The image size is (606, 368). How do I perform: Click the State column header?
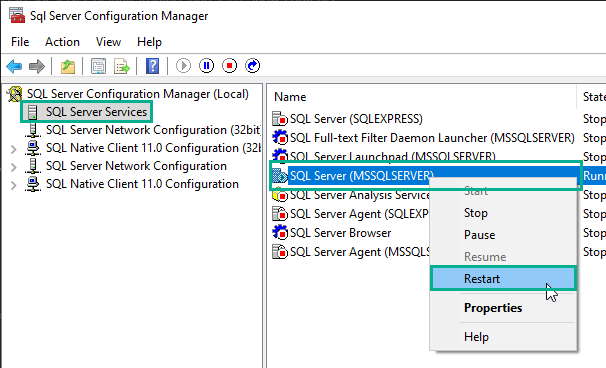[x=593, y=97]
